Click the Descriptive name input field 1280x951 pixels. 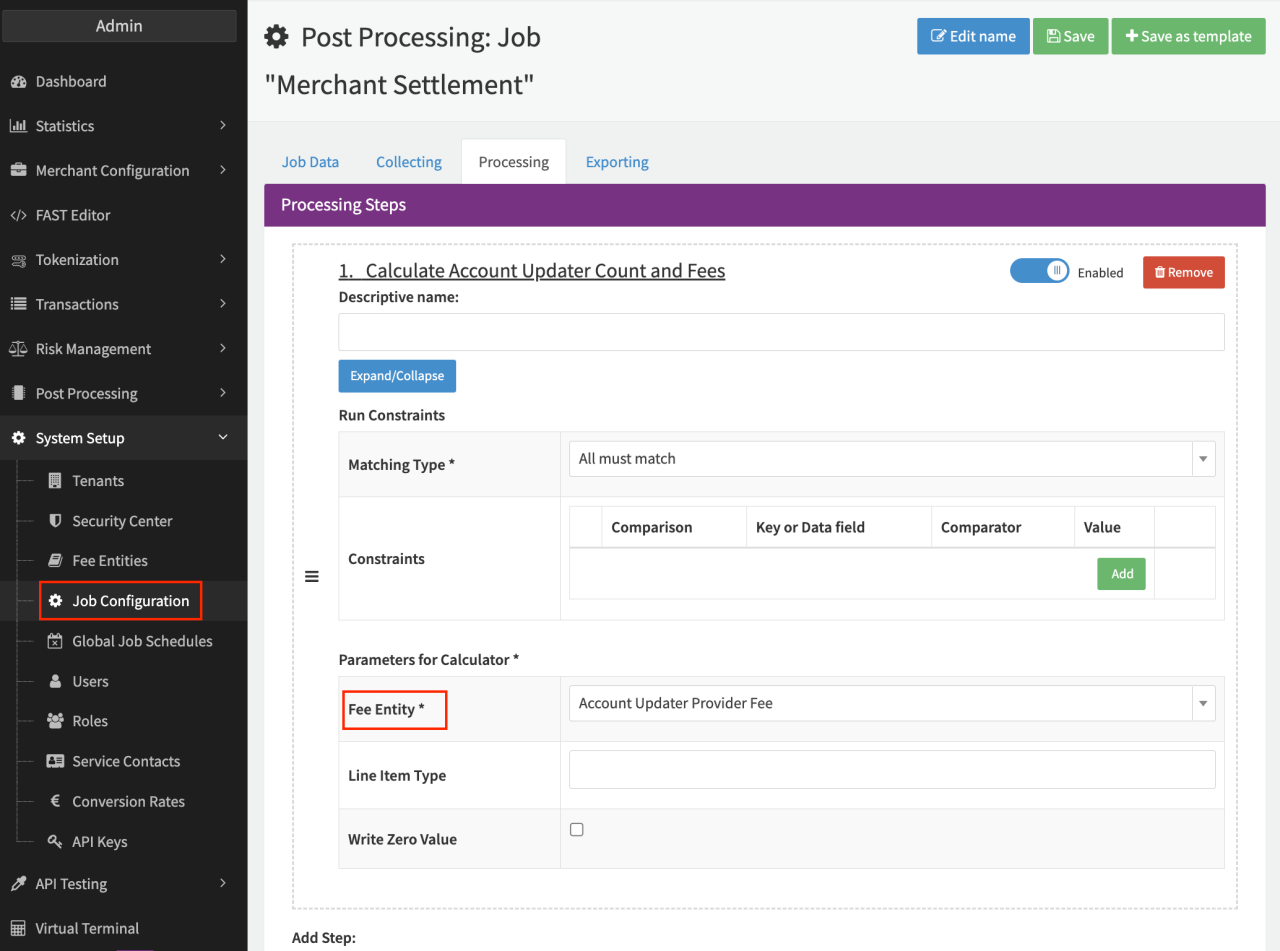tap(781, 332)
